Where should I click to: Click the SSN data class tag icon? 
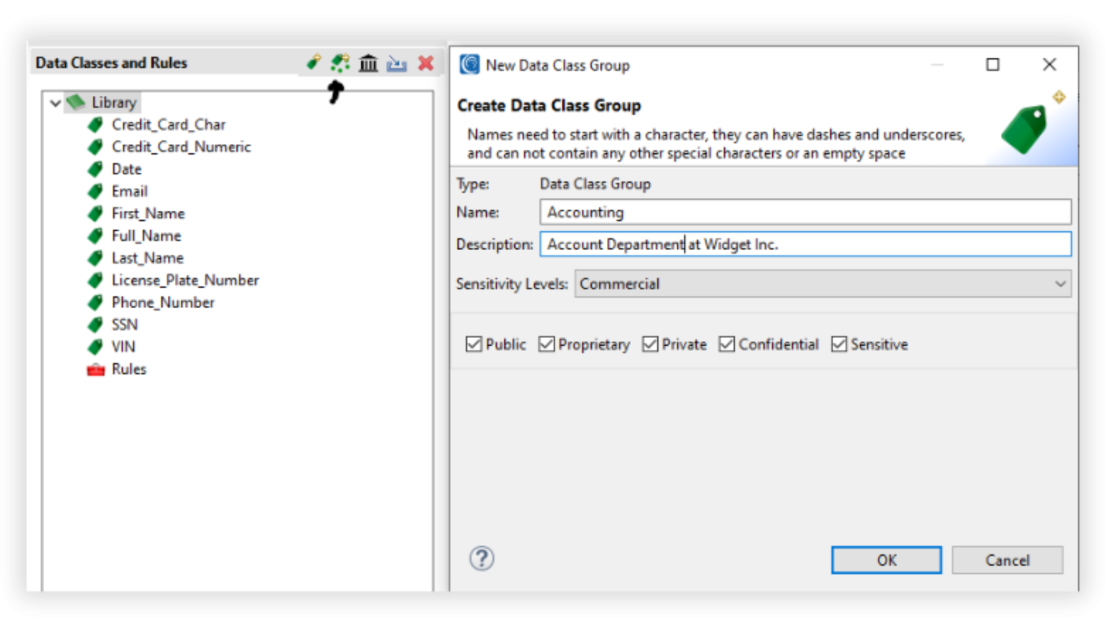[95, 324]
